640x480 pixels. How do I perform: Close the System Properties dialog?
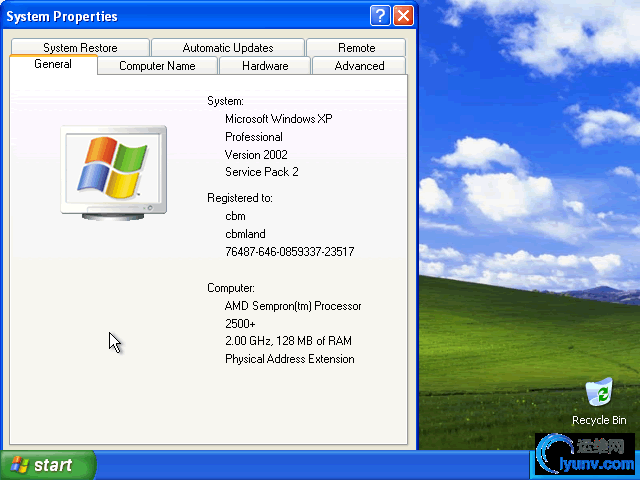(403, 16)
